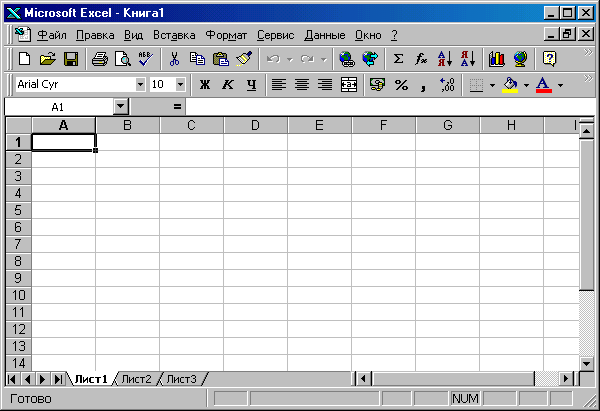Toggle underline with the Ч button
The width and height of the screenshot is (600, 411).
[251, 84]
